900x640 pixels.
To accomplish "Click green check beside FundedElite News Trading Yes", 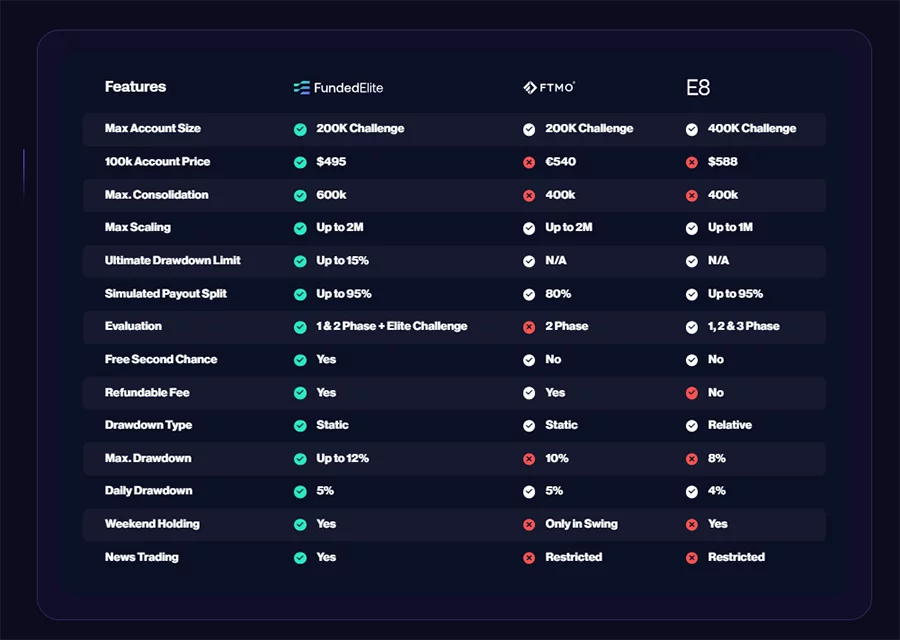I will [x=300, y=558].
